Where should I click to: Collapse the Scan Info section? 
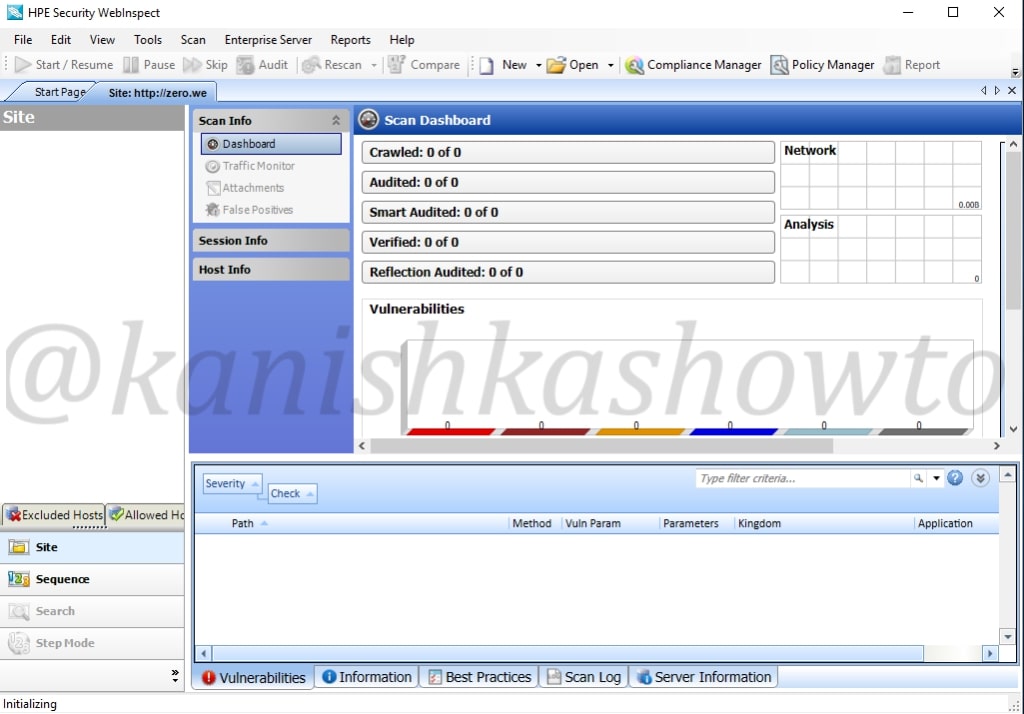[x=336, y=120]
